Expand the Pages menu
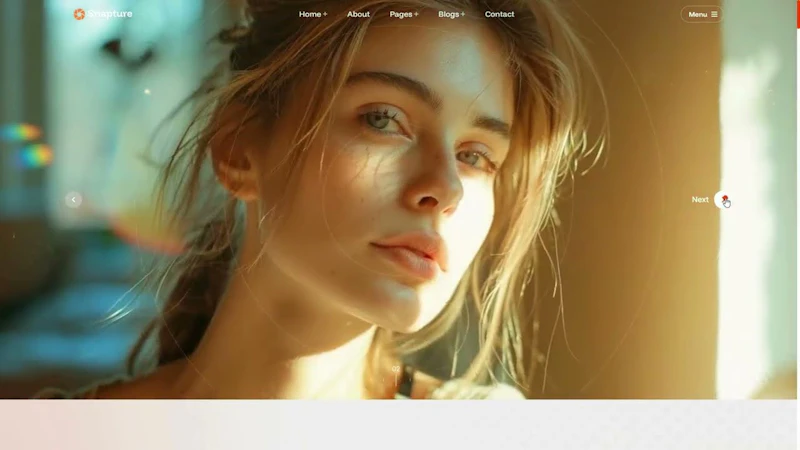This screenshot has height=450, width=800. coord(404,14)
